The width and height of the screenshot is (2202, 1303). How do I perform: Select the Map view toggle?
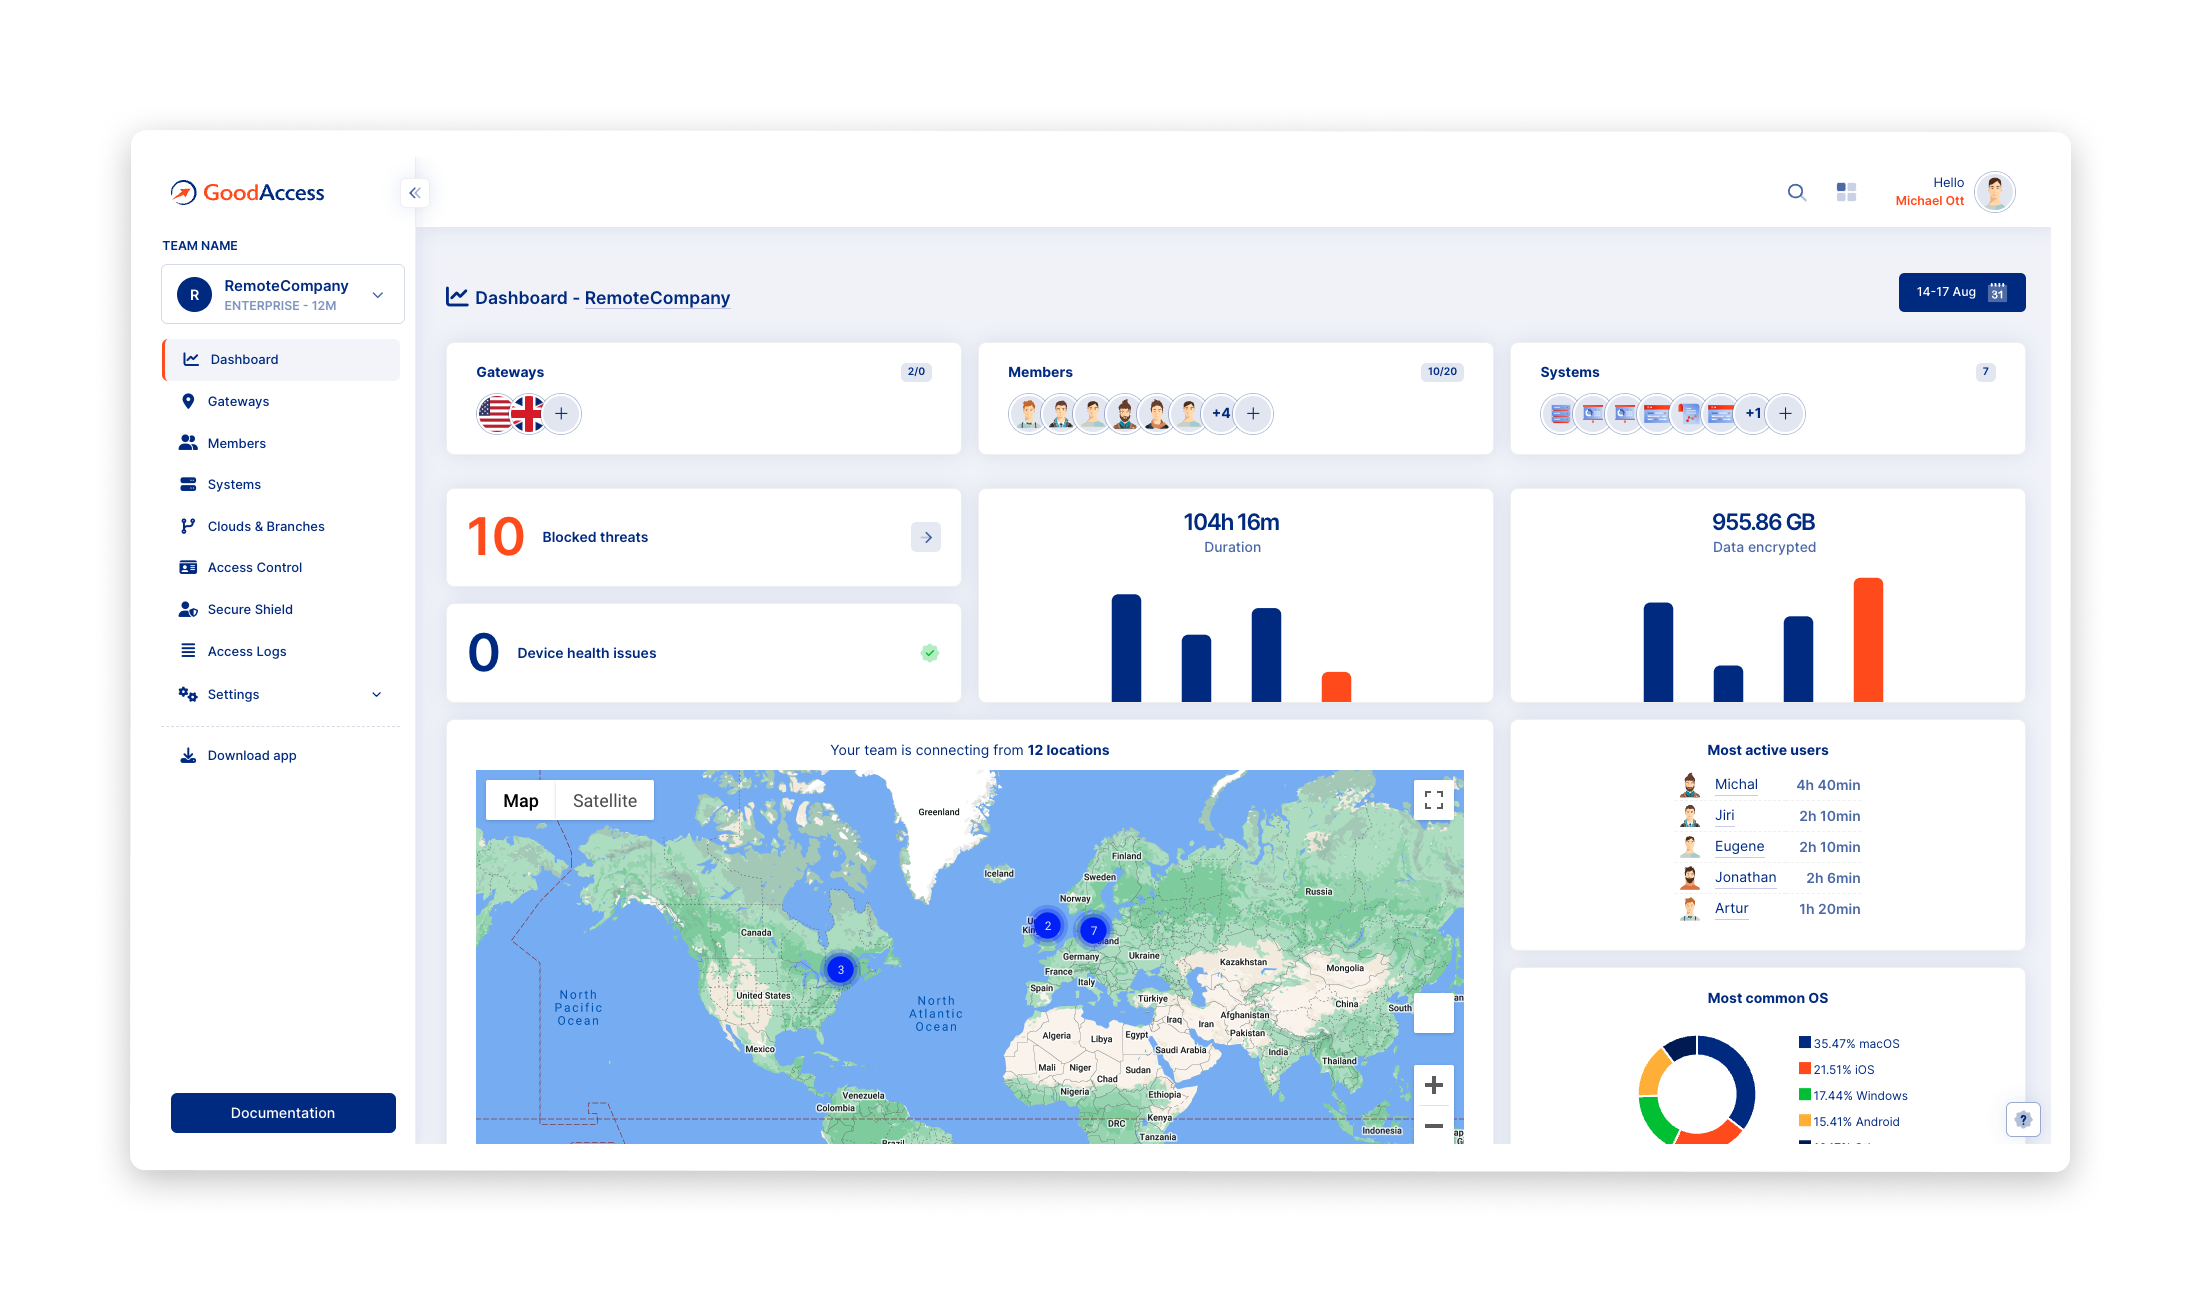pyautogui.click(x=520, y=801)
